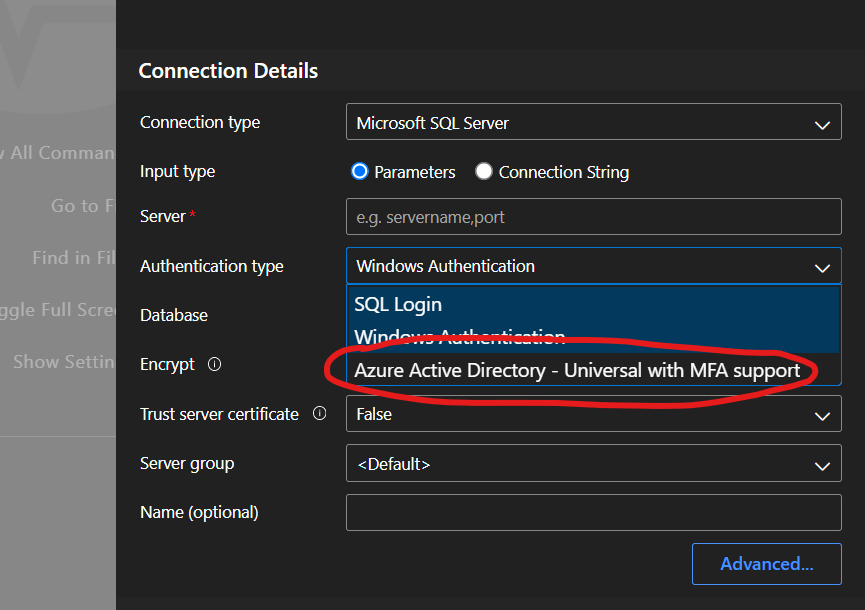
Task: Choose Windows Authentication option in list
Action: (x=594, y=337)
